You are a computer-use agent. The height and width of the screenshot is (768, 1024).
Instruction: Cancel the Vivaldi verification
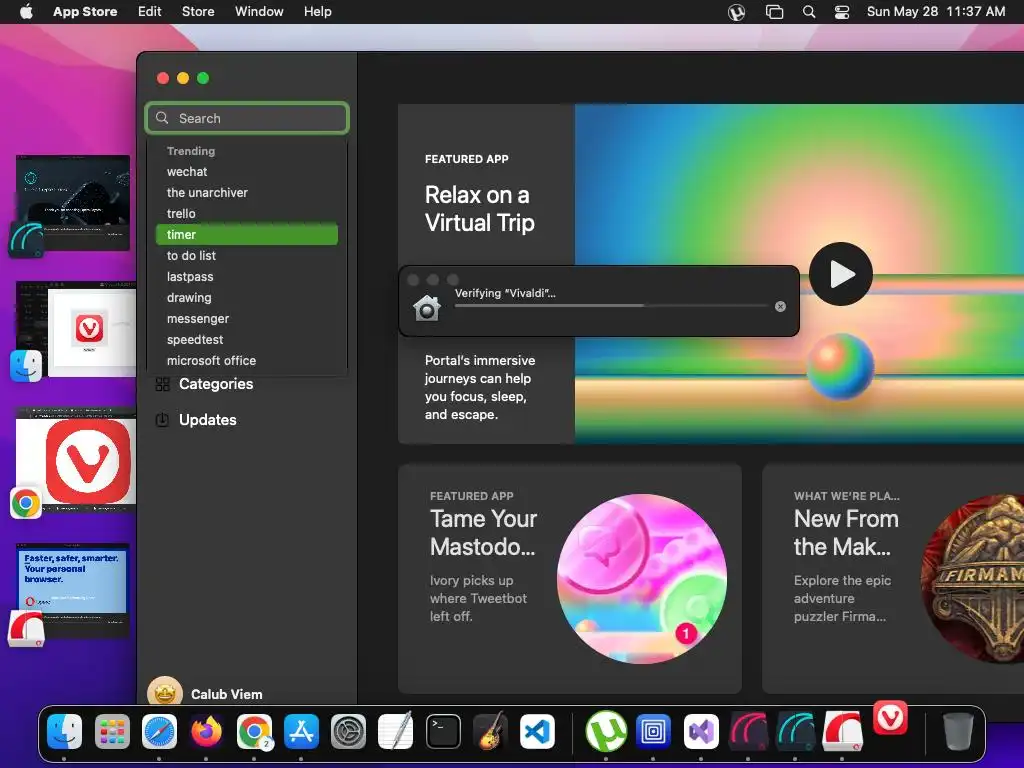(780, 306)
